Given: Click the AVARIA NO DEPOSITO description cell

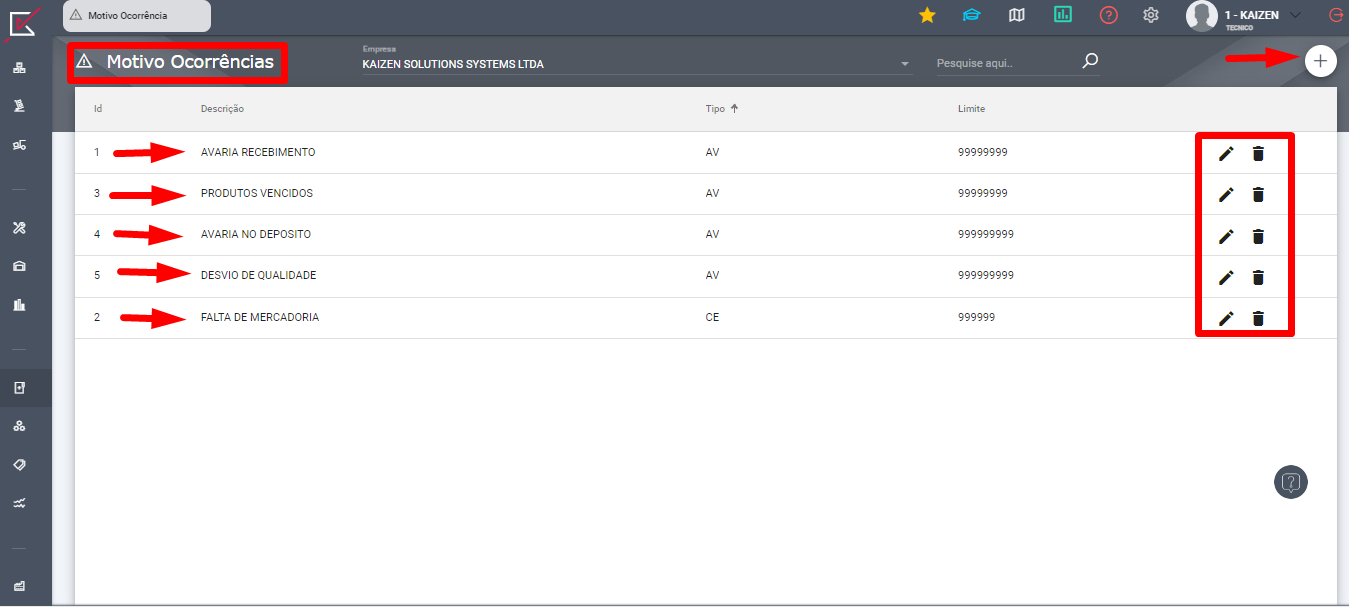Looking at the screenshot, I should [x=256, y=234].
